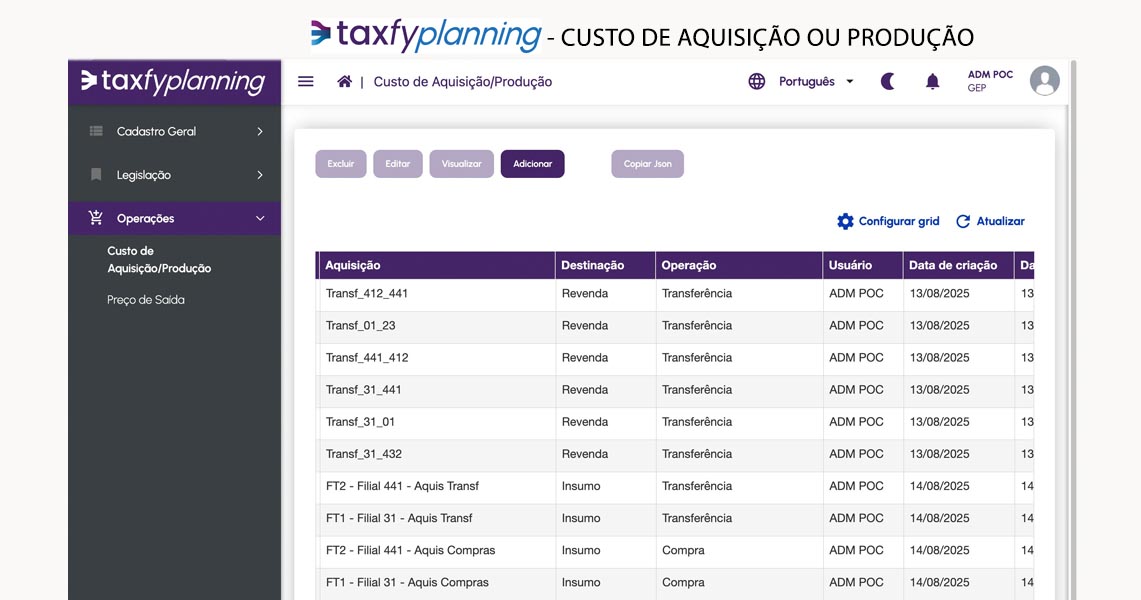Collapse the Operações section

[x=260, y=218]
